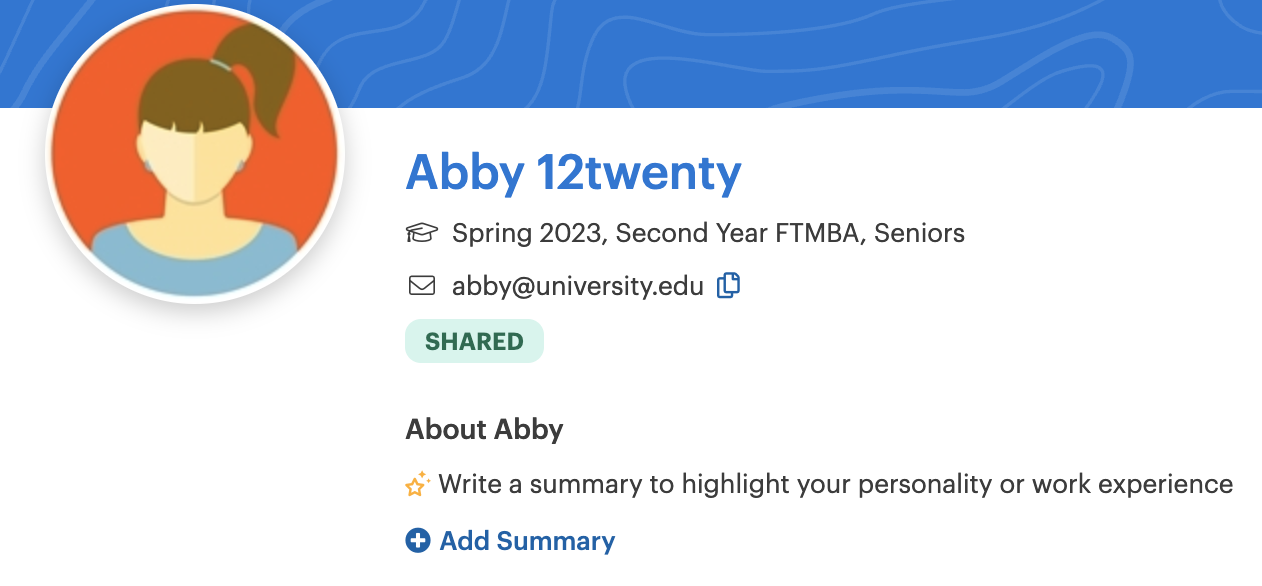The width and height of the screenshot is (1262, 586).
Task: Click the word 12twenty in the name
Action: point(640,173)
